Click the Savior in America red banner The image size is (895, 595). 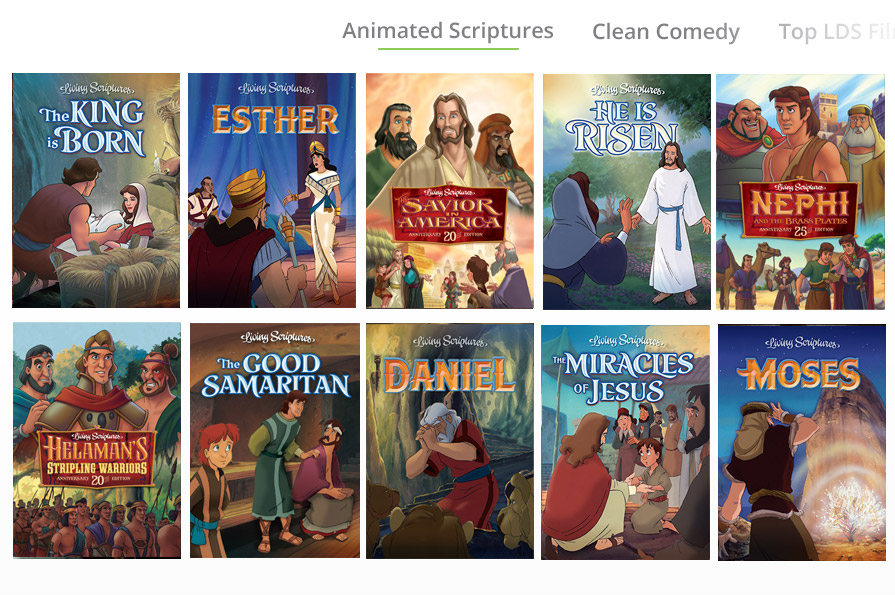click(449, 215)
